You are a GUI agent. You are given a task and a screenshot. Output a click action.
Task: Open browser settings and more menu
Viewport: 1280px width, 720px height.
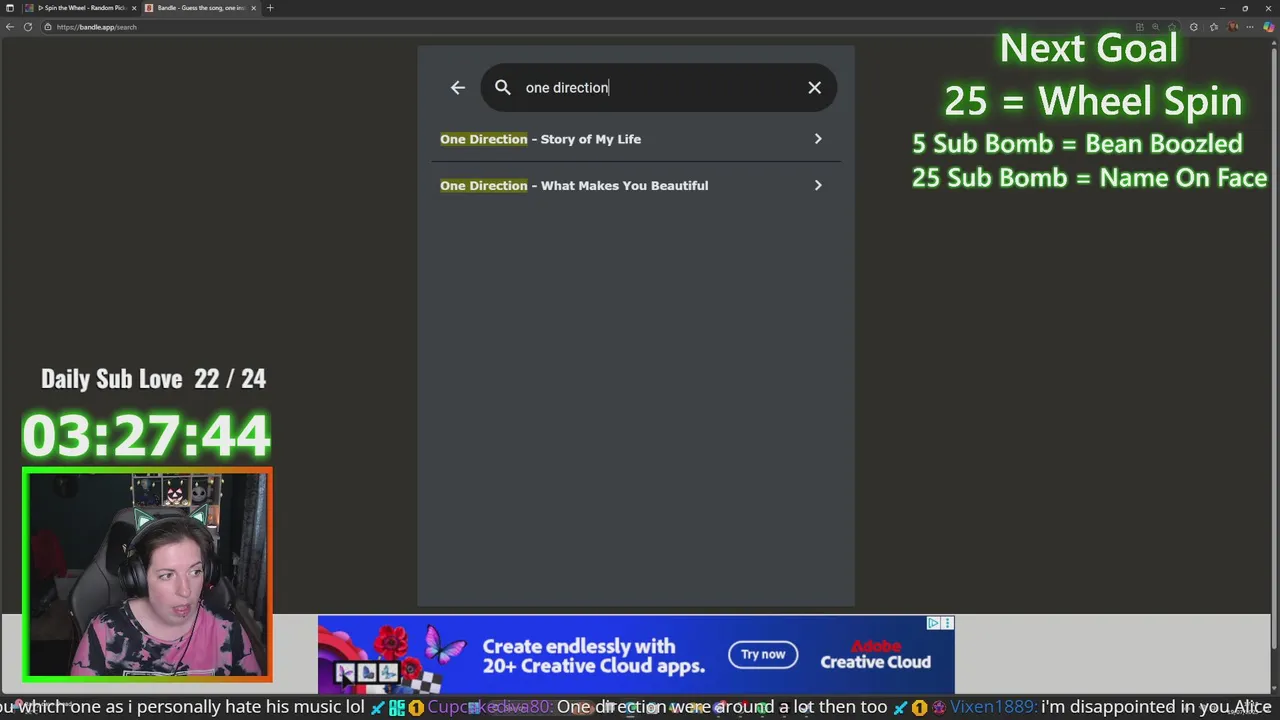click(x=1250, y=27)
